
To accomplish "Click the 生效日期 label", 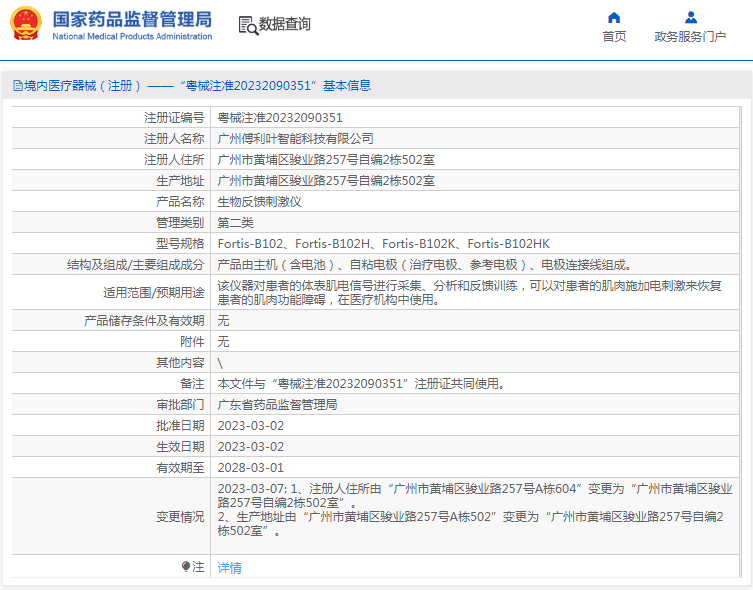I will (x=180, y=447).
